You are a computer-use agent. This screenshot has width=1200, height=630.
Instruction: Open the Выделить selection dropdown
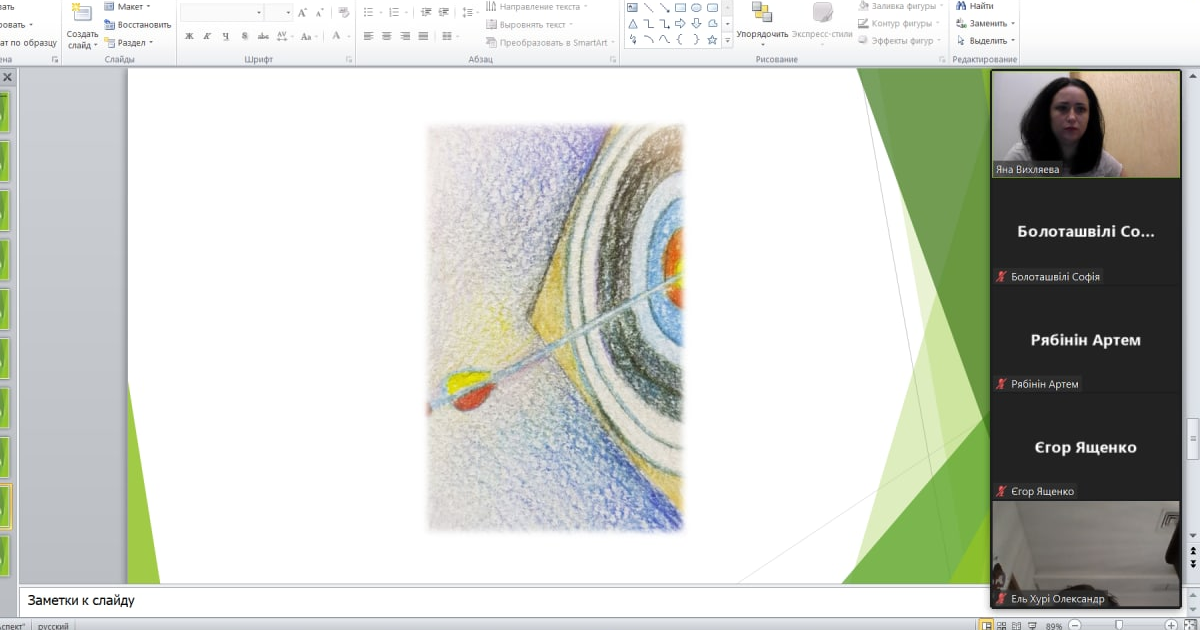(x=986, y=41)
